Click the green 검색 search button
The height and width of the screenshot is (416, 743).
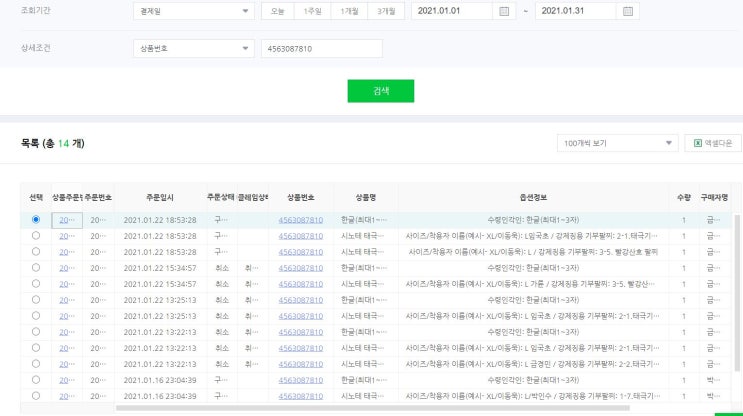381,91
